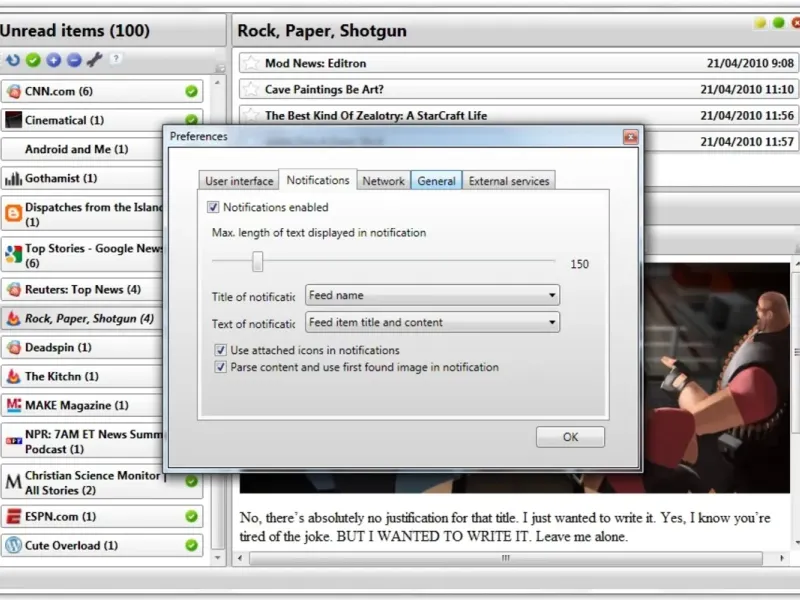Open the General tab
800x600 pixels.
436,181
